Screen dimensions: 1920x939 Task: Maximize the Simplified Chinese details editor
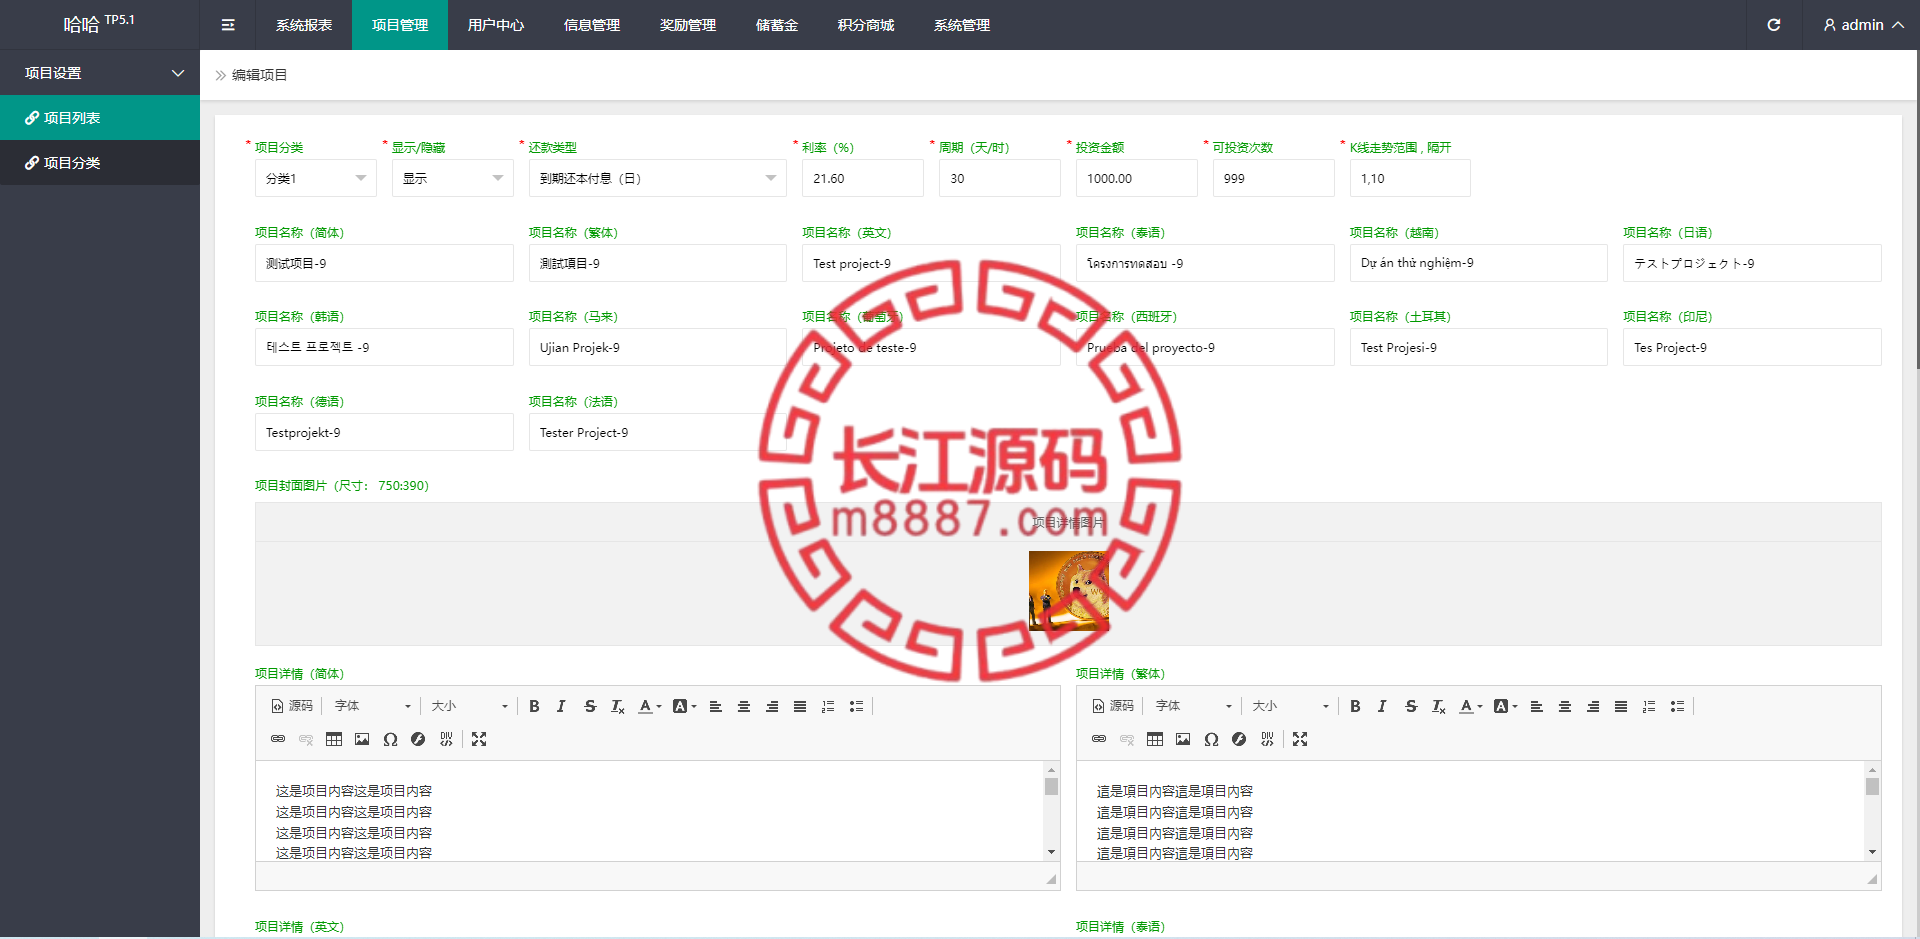click(x=479, y=739)
